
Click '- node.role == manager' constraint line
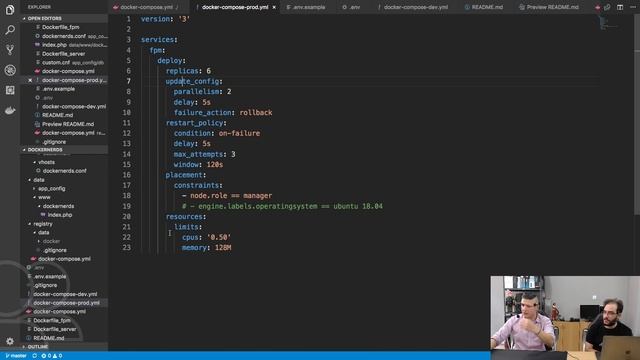point(227,196)
